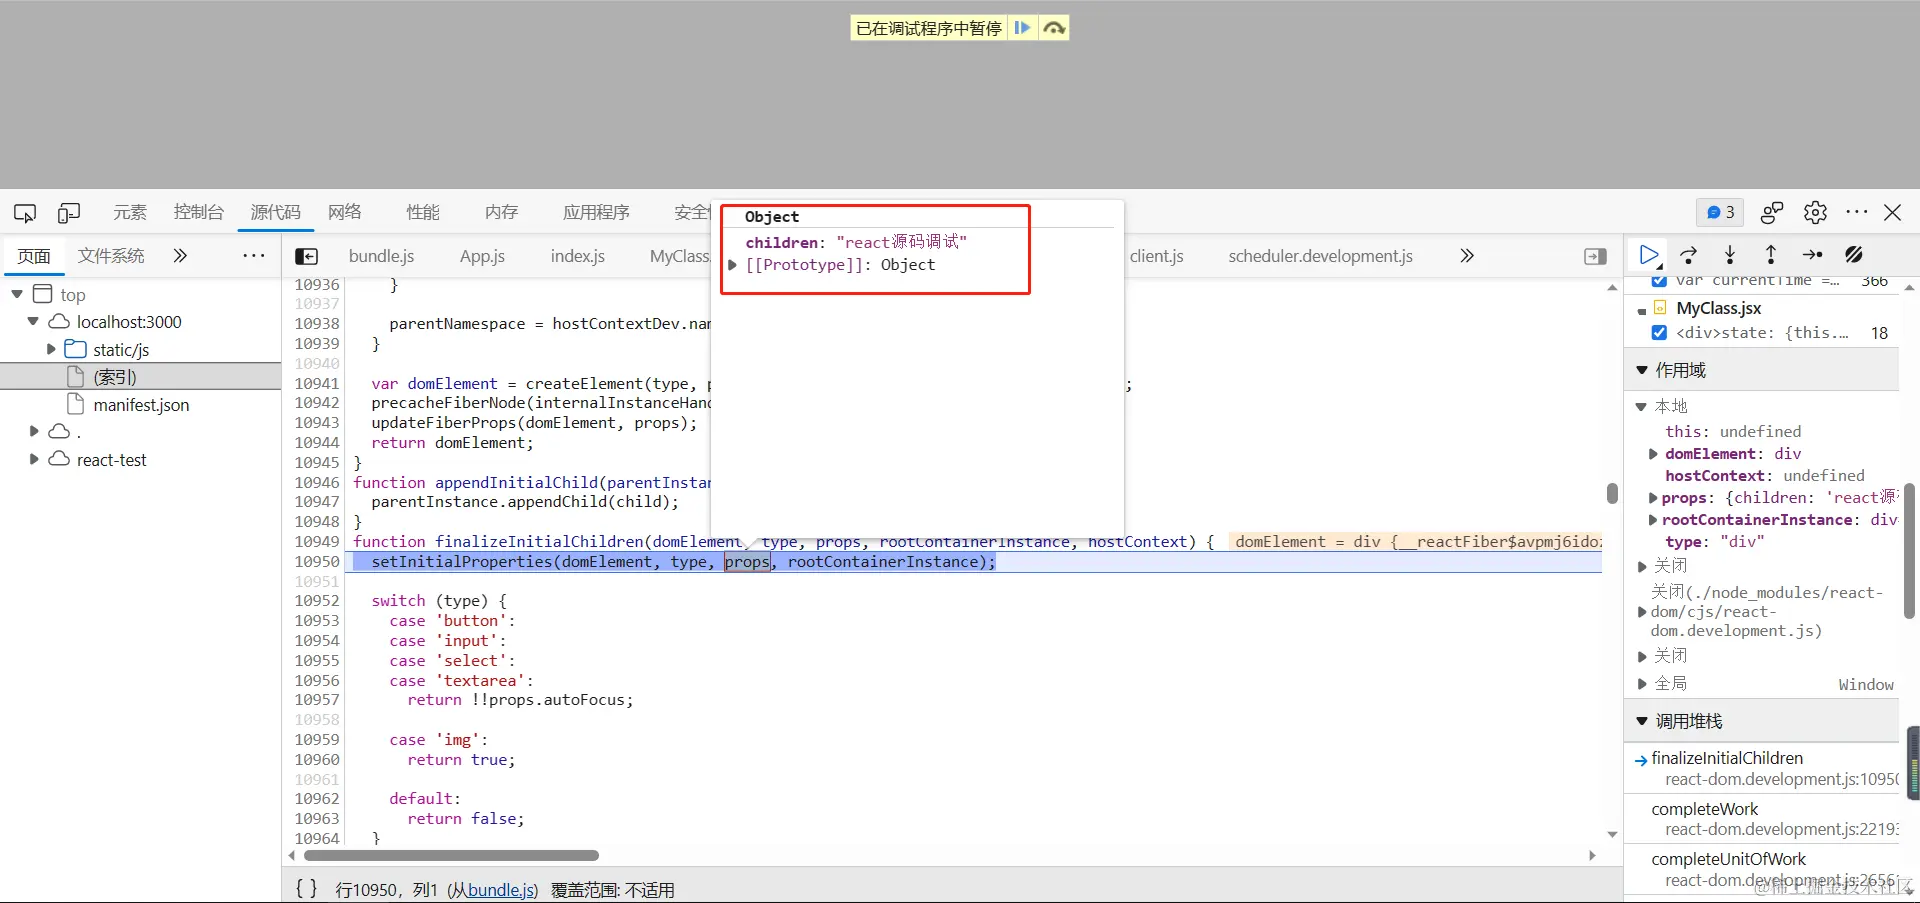The width and height of the screenshot is (1920, 903).
Task: Open DevTools more options menu
Action: point(1857,212)
